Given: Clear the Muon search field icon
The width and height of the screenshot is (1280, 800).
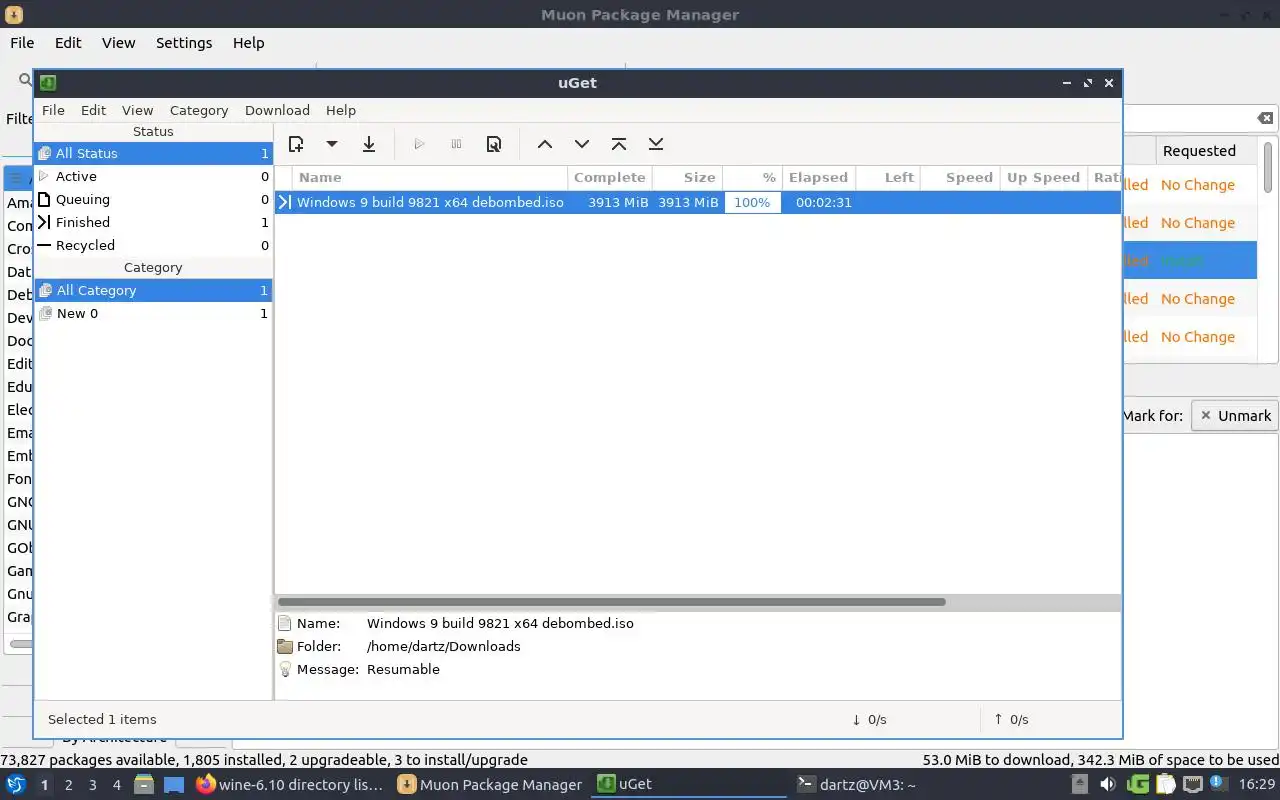Looking at the screenshot, I should coord(1265,118).
